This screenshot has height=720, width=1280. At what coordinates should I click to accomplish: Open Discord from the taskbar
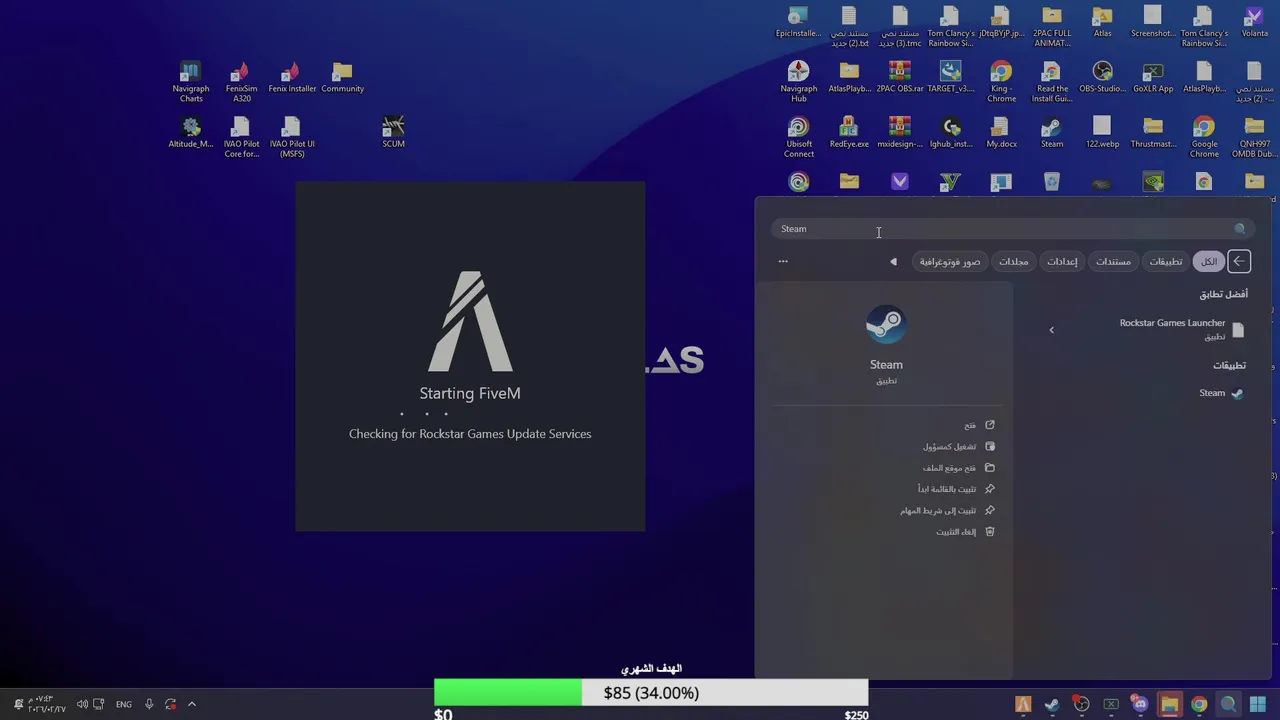pyautogui.click(x=1140, y=704)
